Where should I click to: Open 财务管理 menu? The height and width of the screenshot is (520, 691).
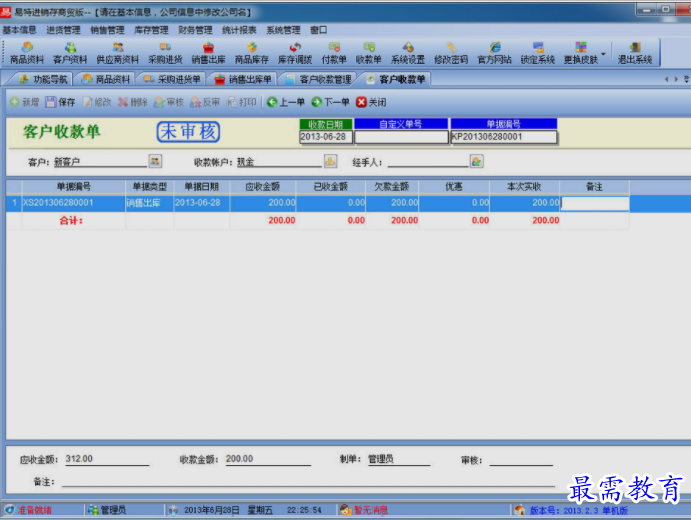(195, 30)
